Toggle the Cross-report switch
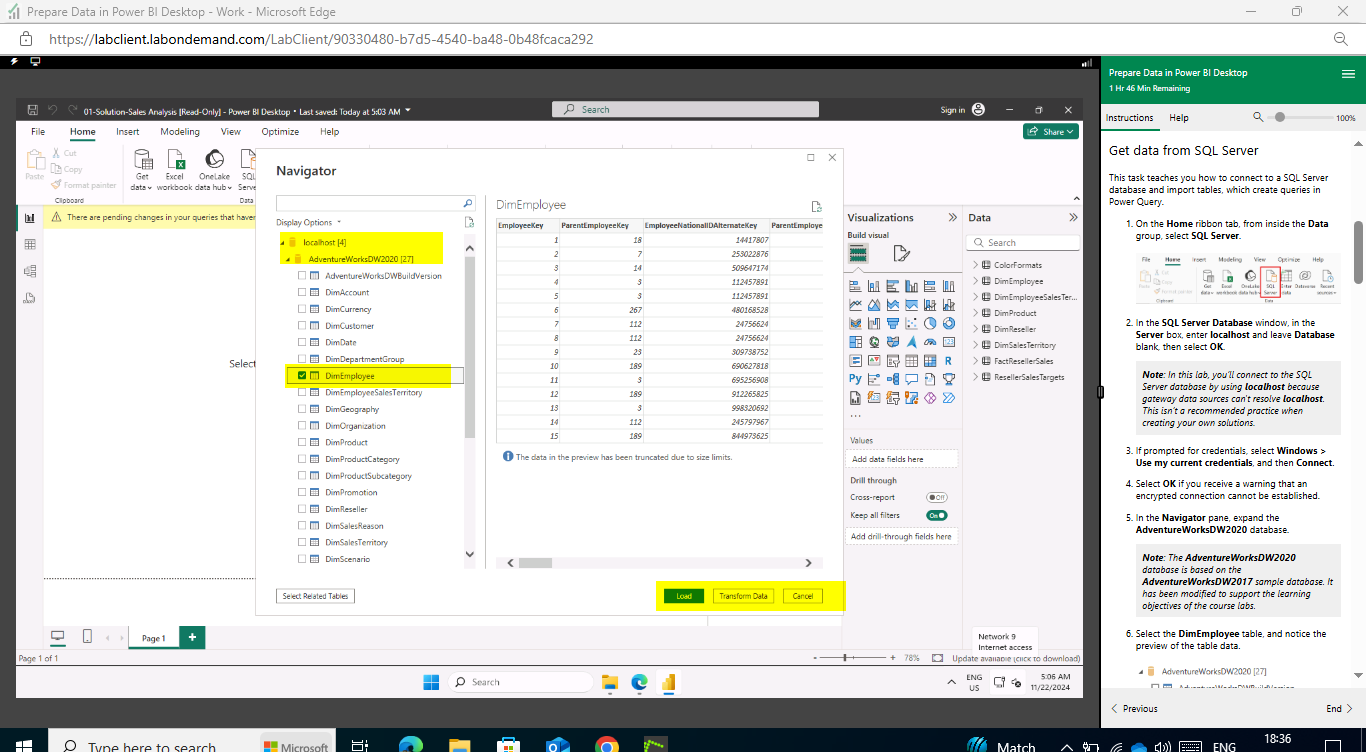This screenshot has height=752, width=1366. click(936, 497)
